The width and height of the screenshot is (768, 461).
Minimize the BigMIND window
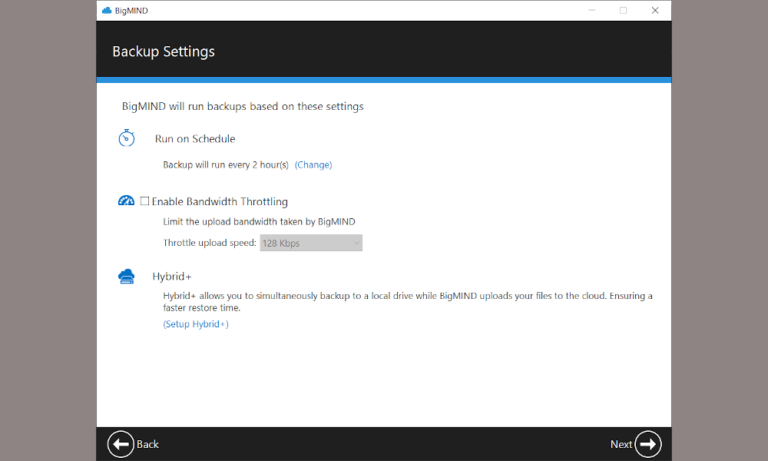point(592,10)
